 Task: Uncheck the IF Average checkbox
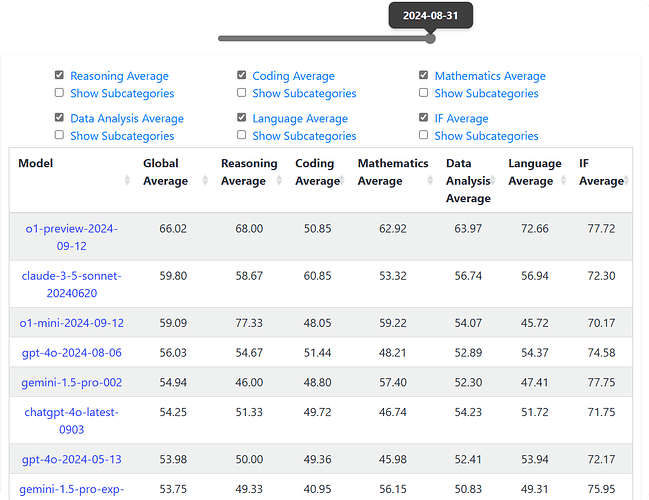click(x=423, y=118)
